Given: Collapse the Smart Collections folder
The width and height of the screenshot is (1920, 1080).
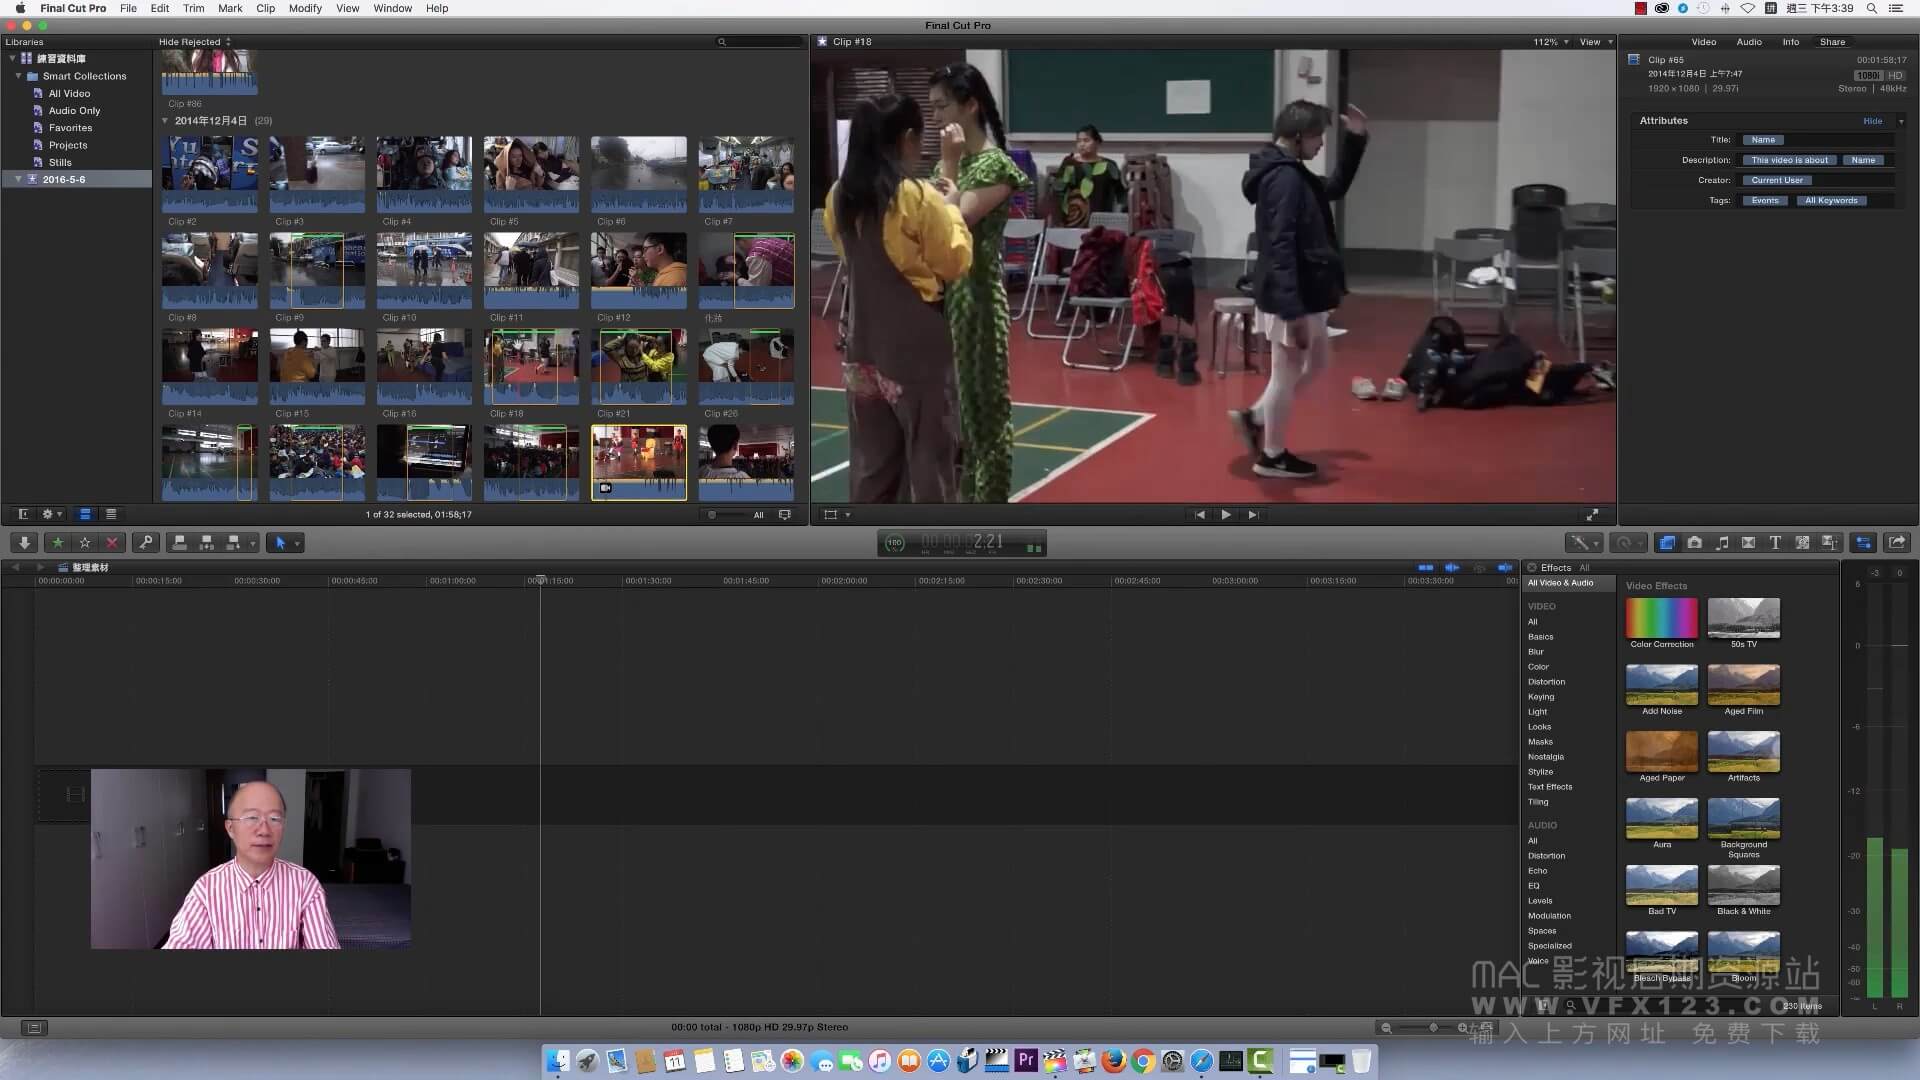Looking at the screenshot, I should pos(18,76).
